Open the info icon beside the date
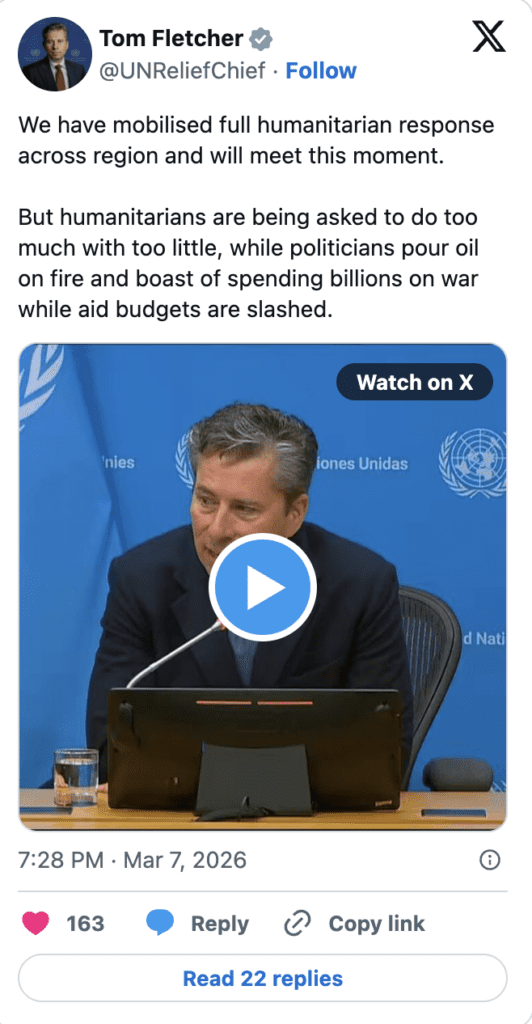Image resolution: width=532 pixels, height=1024 pixels. pos(490,860)
